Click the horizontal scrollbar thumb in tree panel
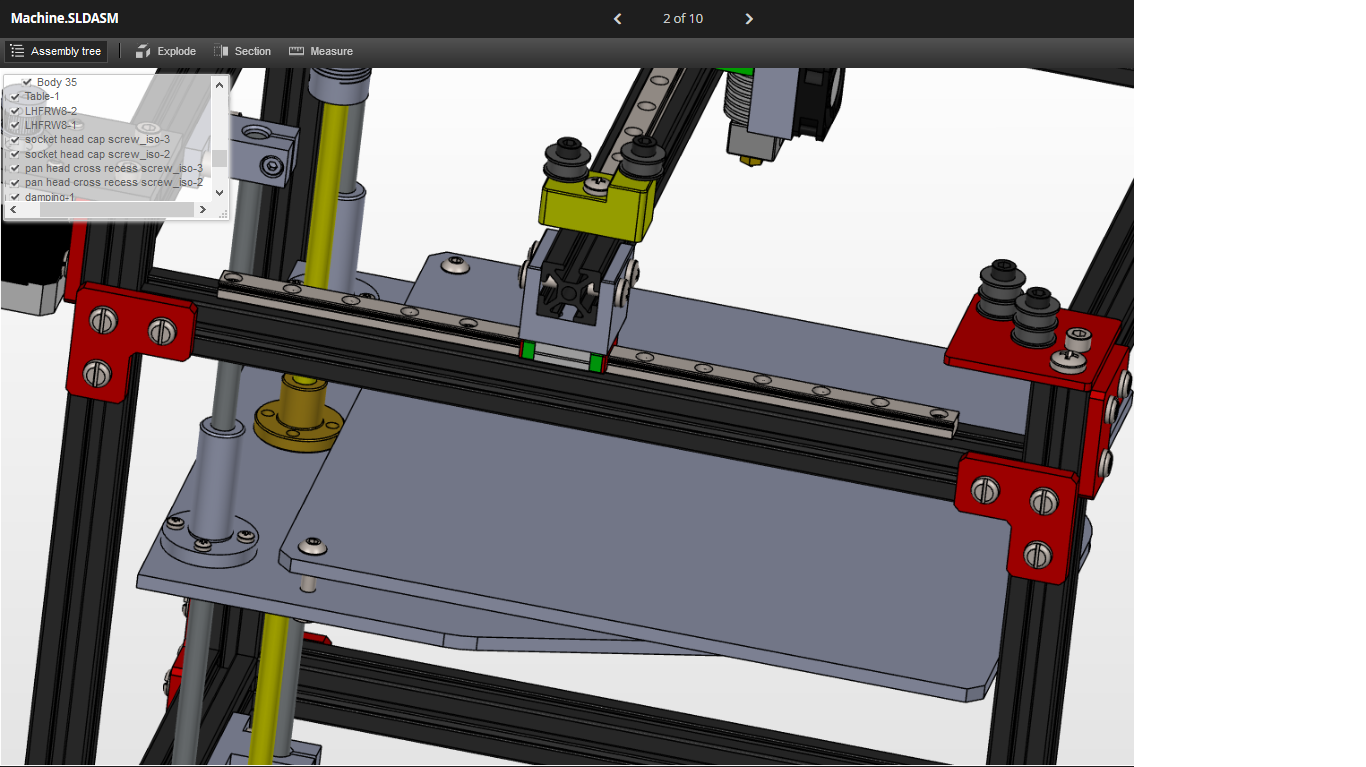The height and width of the screenshot is (767, 1366). click(108, 209)
